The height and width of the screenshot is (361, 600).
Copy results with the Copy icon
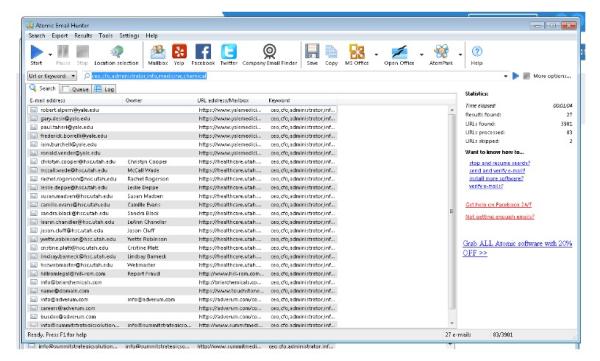(x=331, y=52)
